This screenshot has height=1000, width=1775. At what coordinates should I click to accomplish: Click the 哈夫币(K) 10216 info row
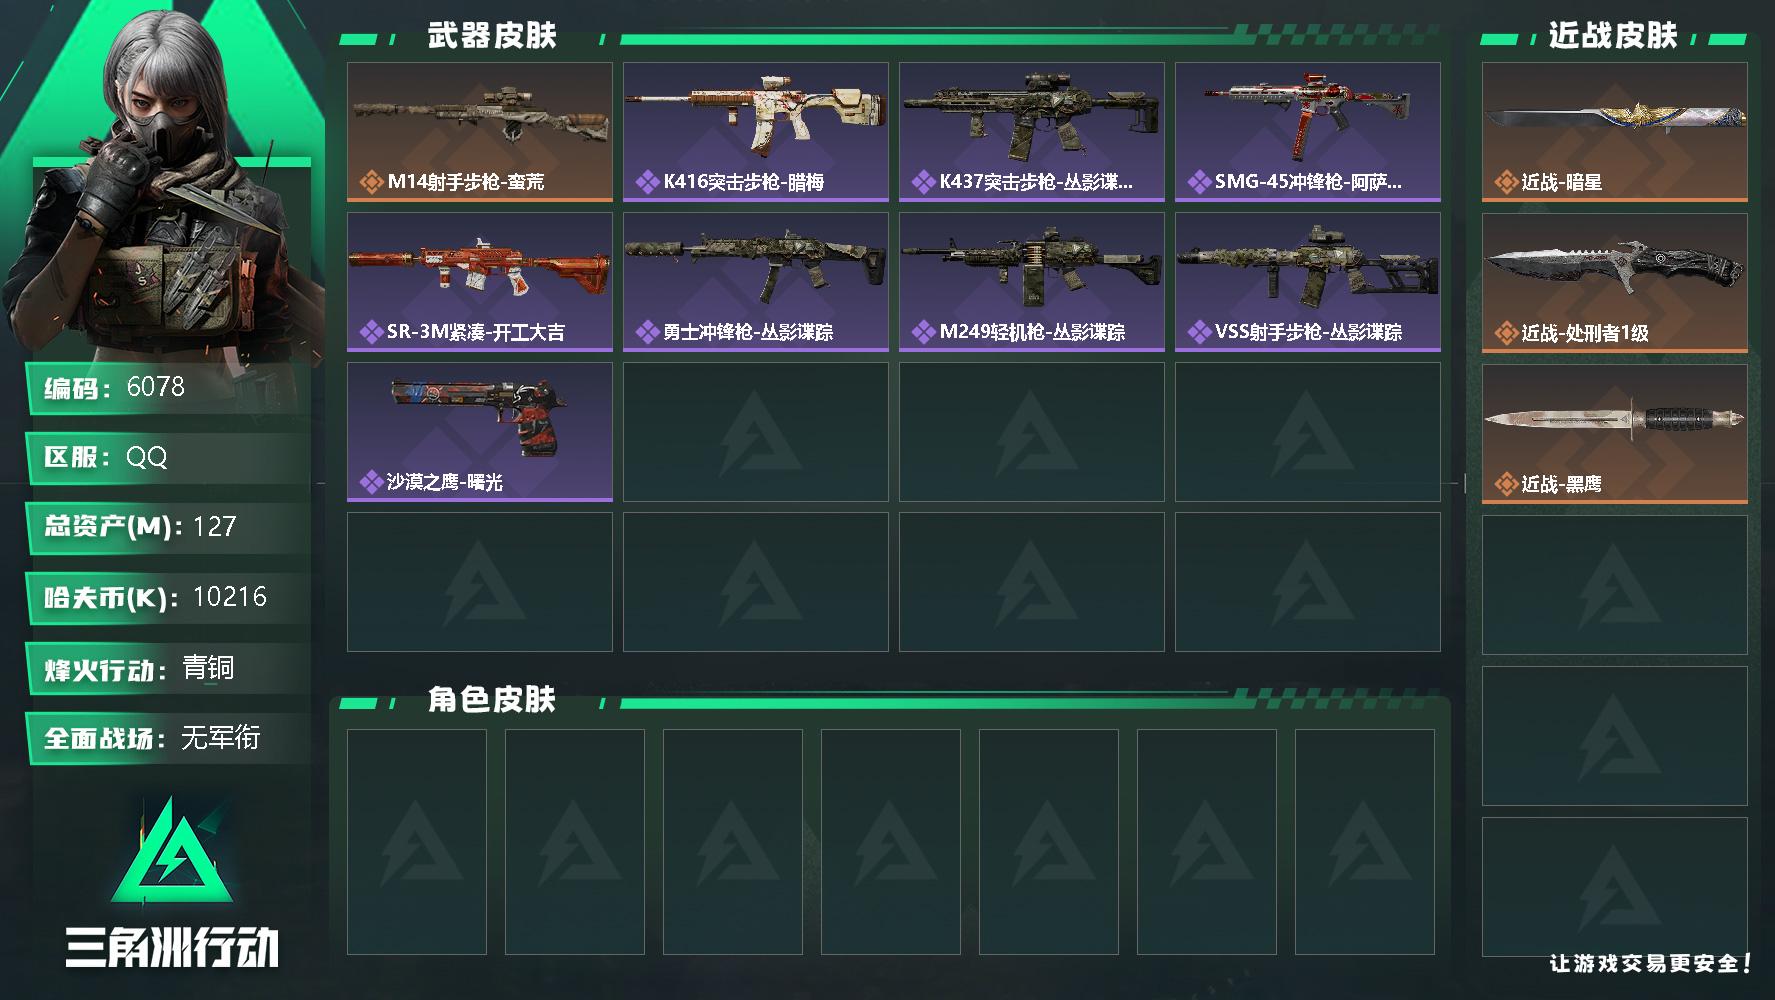coord(168,598)
